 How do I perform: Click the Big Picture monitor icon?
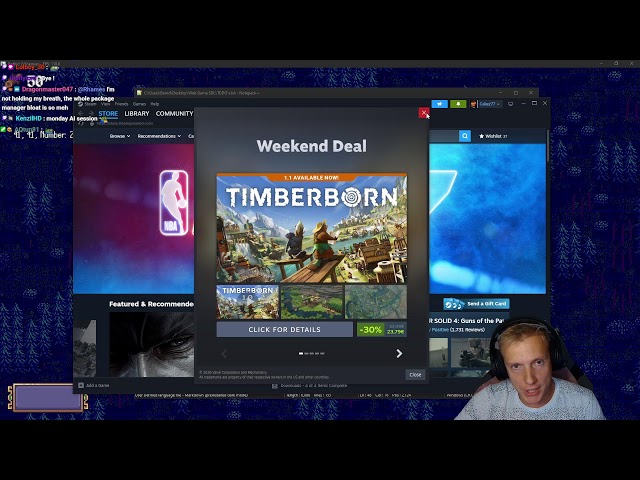pos(510,104)
